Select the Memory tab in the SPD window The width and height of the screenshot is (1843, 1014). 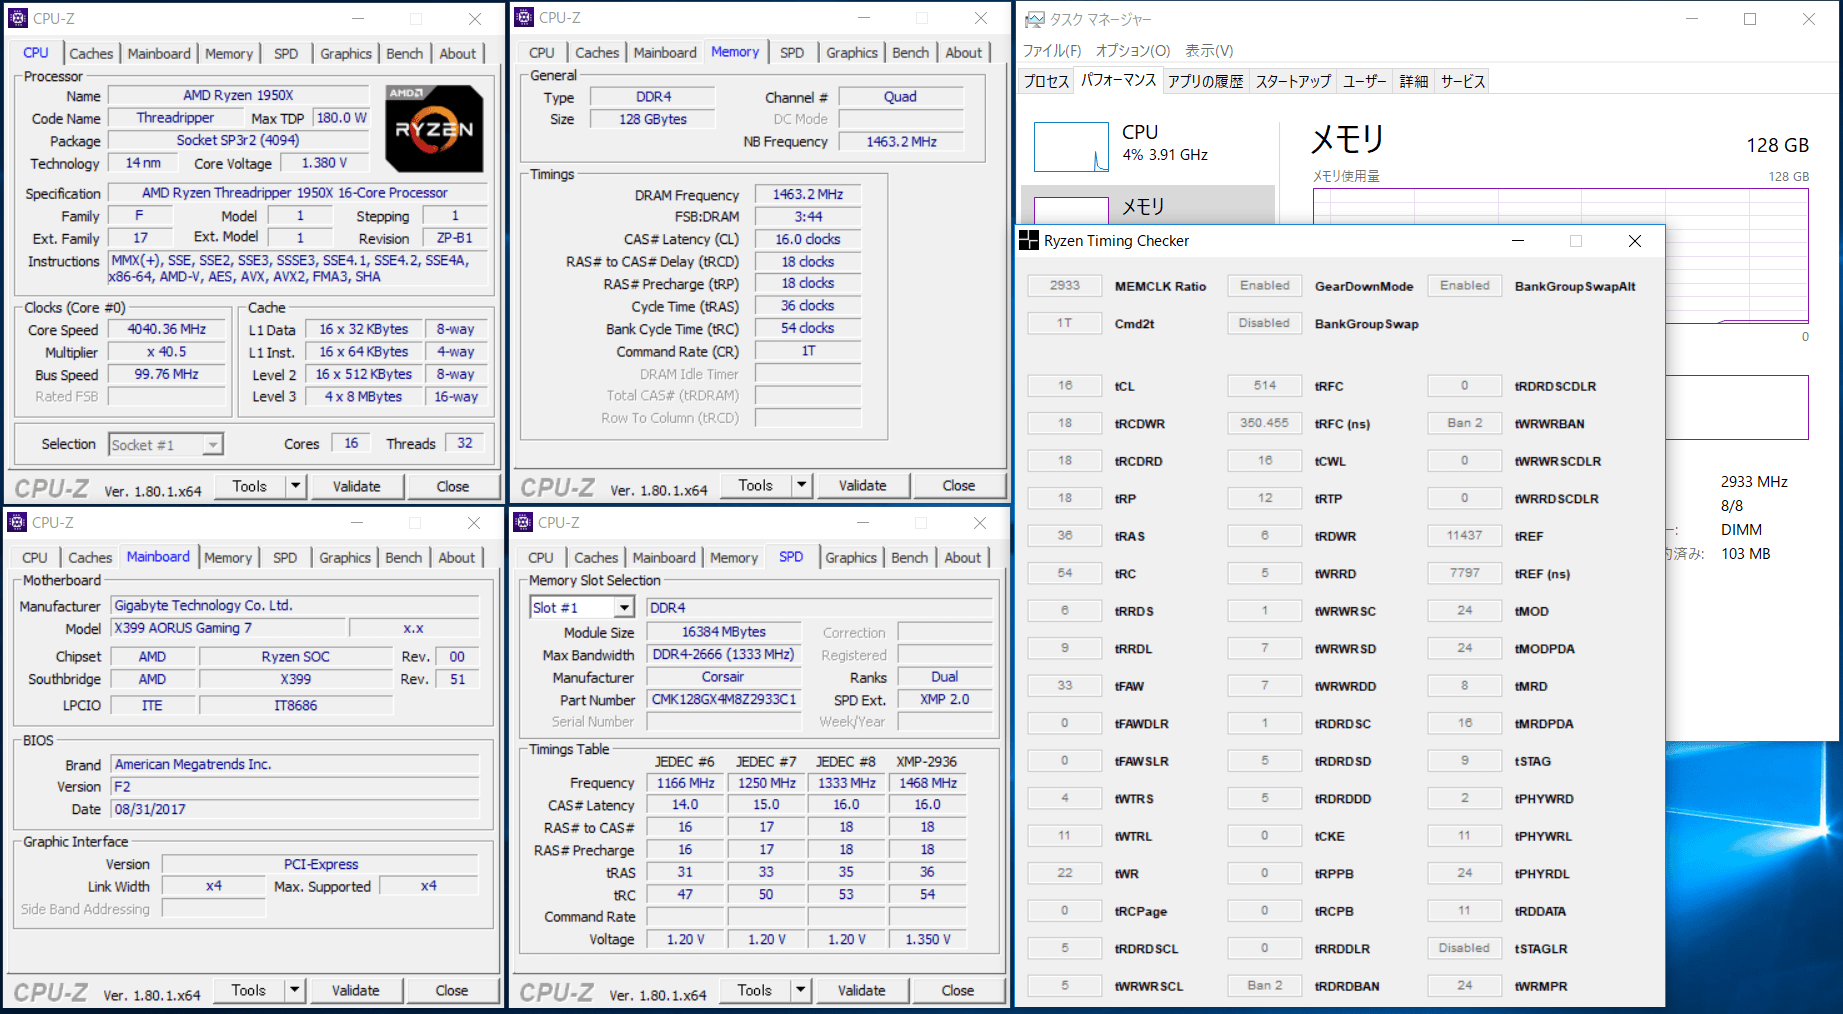point(734,557)
